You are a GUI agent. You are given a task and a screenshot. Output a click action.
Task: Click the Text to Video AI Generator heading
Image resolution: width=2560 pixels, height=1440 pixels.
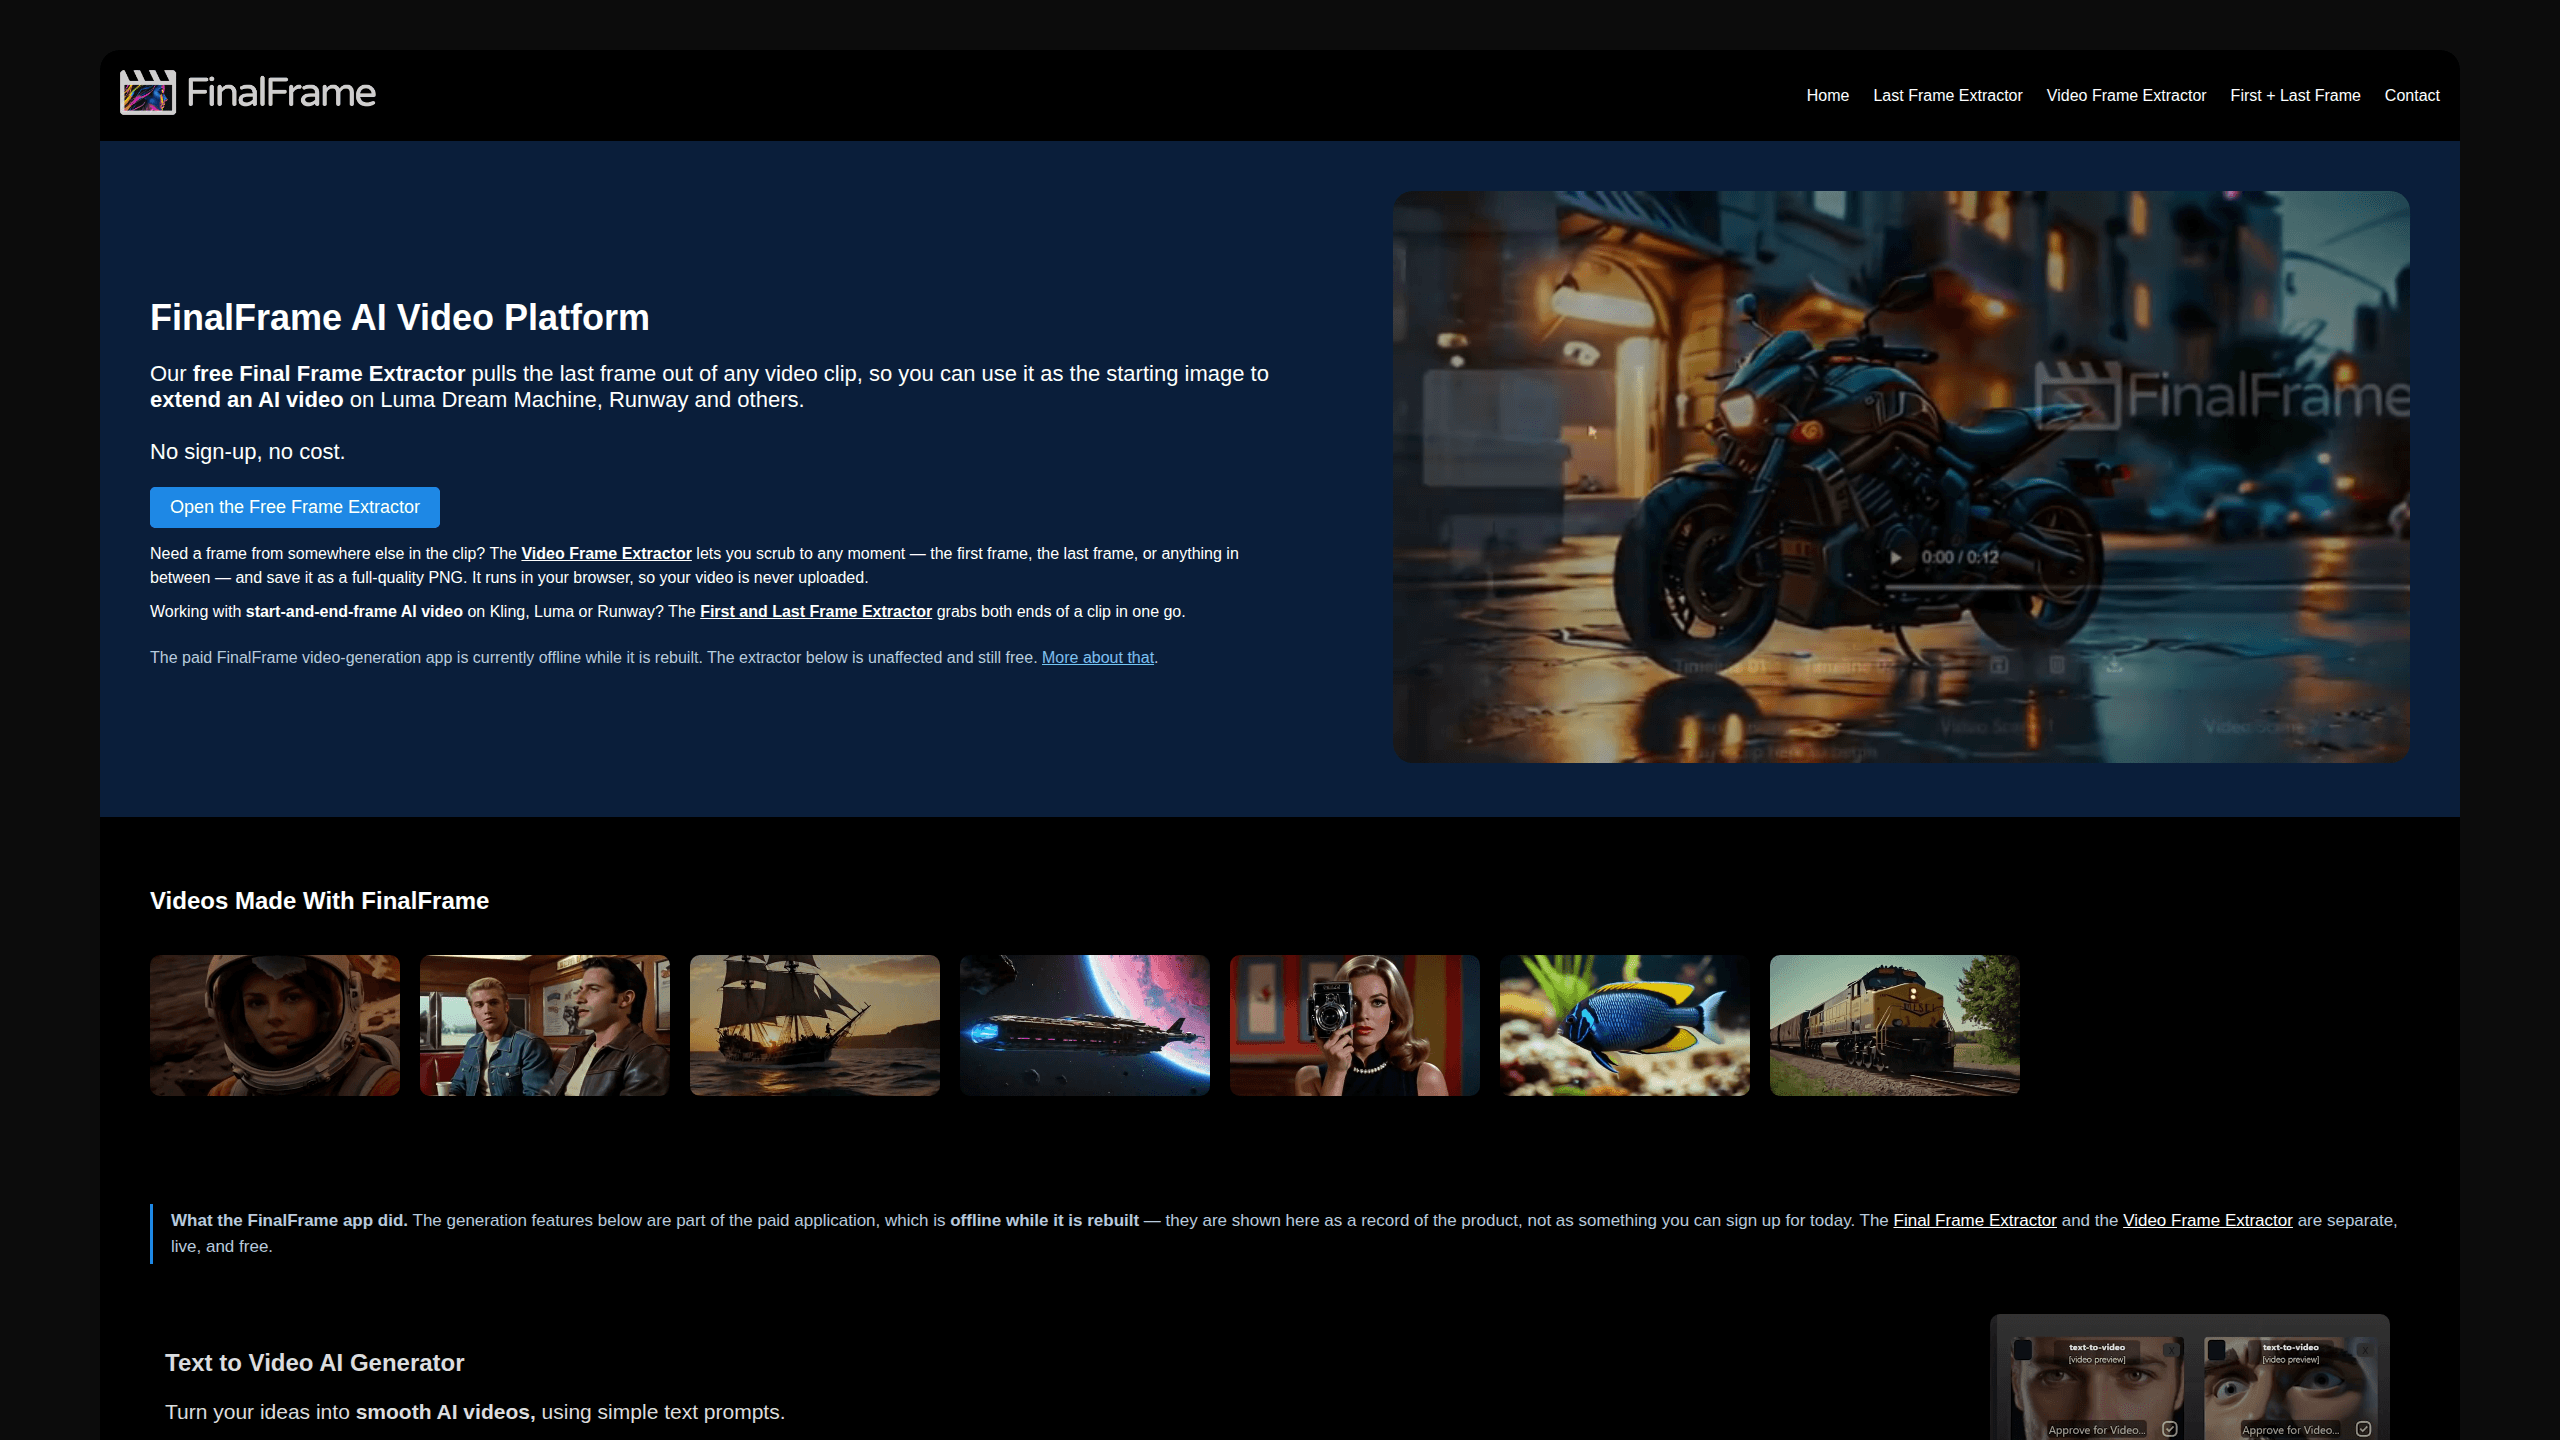(x=314, y=1362)
